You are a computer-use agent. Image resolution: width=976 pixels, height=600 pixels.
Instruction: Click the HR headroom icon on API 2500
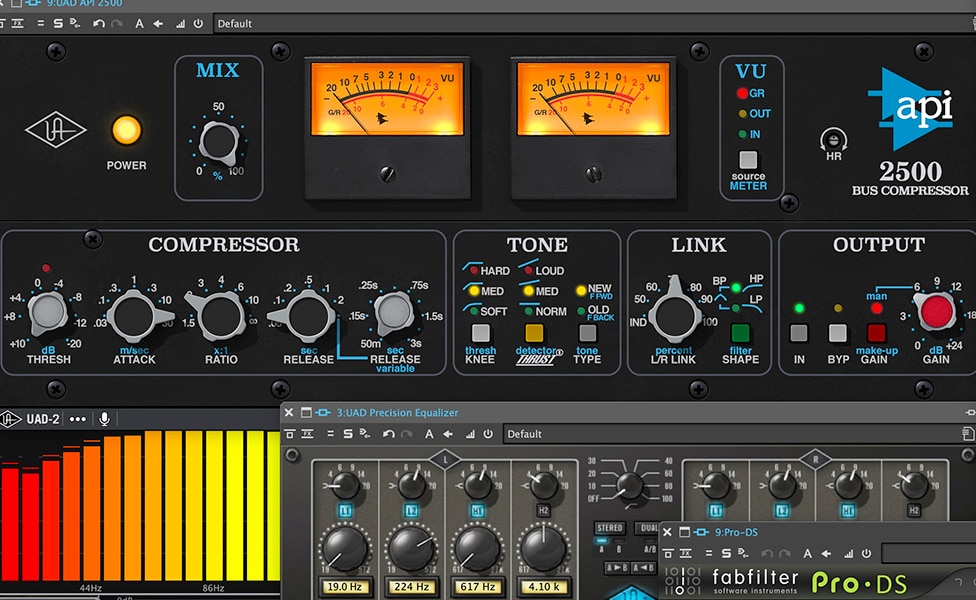coord(833,139)
